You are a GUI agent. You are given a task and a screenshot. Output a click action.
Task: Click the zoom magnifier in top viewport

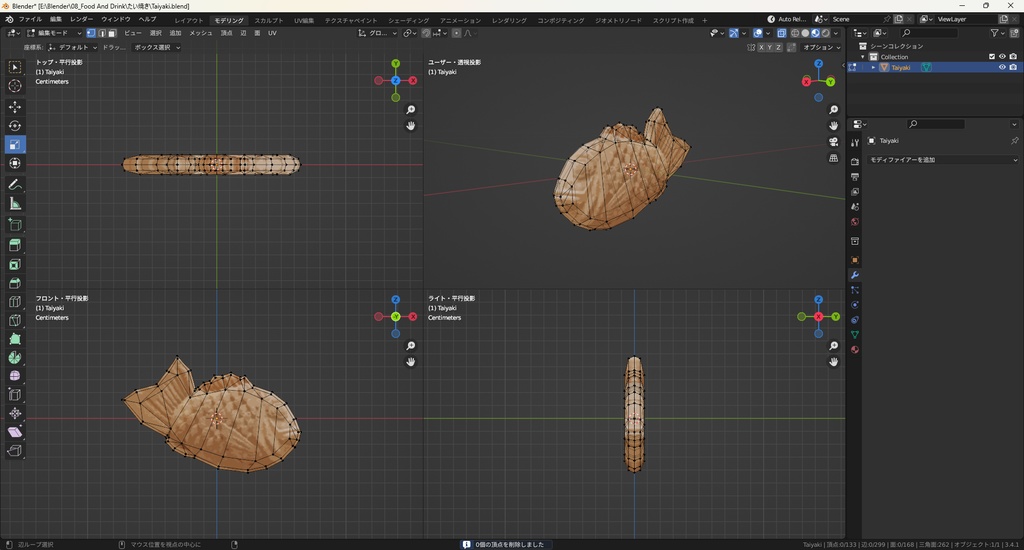point(411,110)
